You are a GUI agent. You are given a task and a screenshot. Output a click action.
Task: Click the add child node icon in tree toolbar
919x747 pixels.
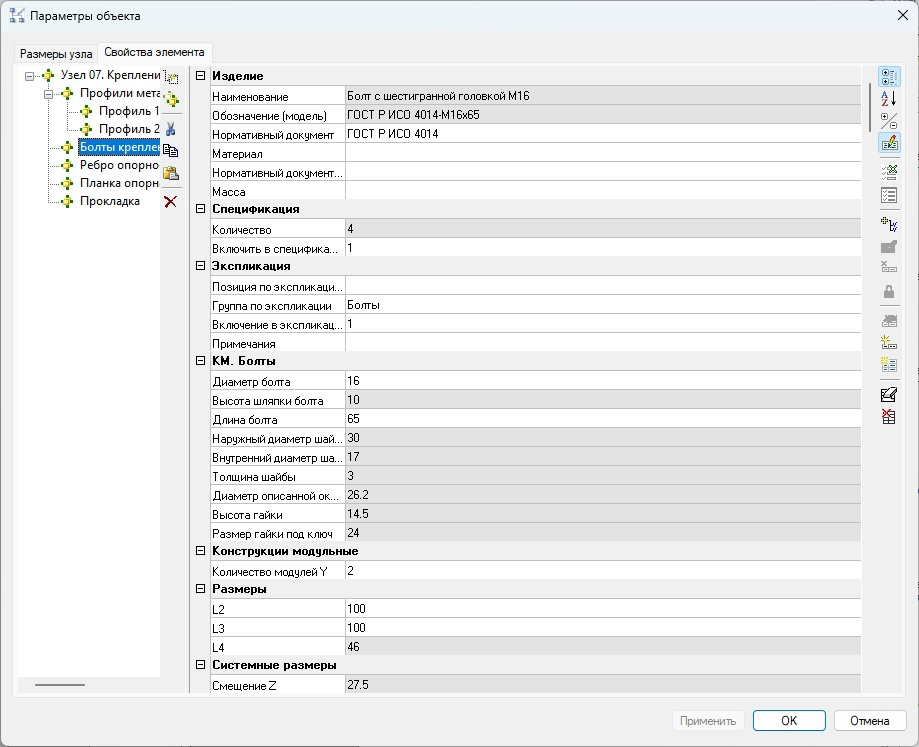[x=171, y=100]
